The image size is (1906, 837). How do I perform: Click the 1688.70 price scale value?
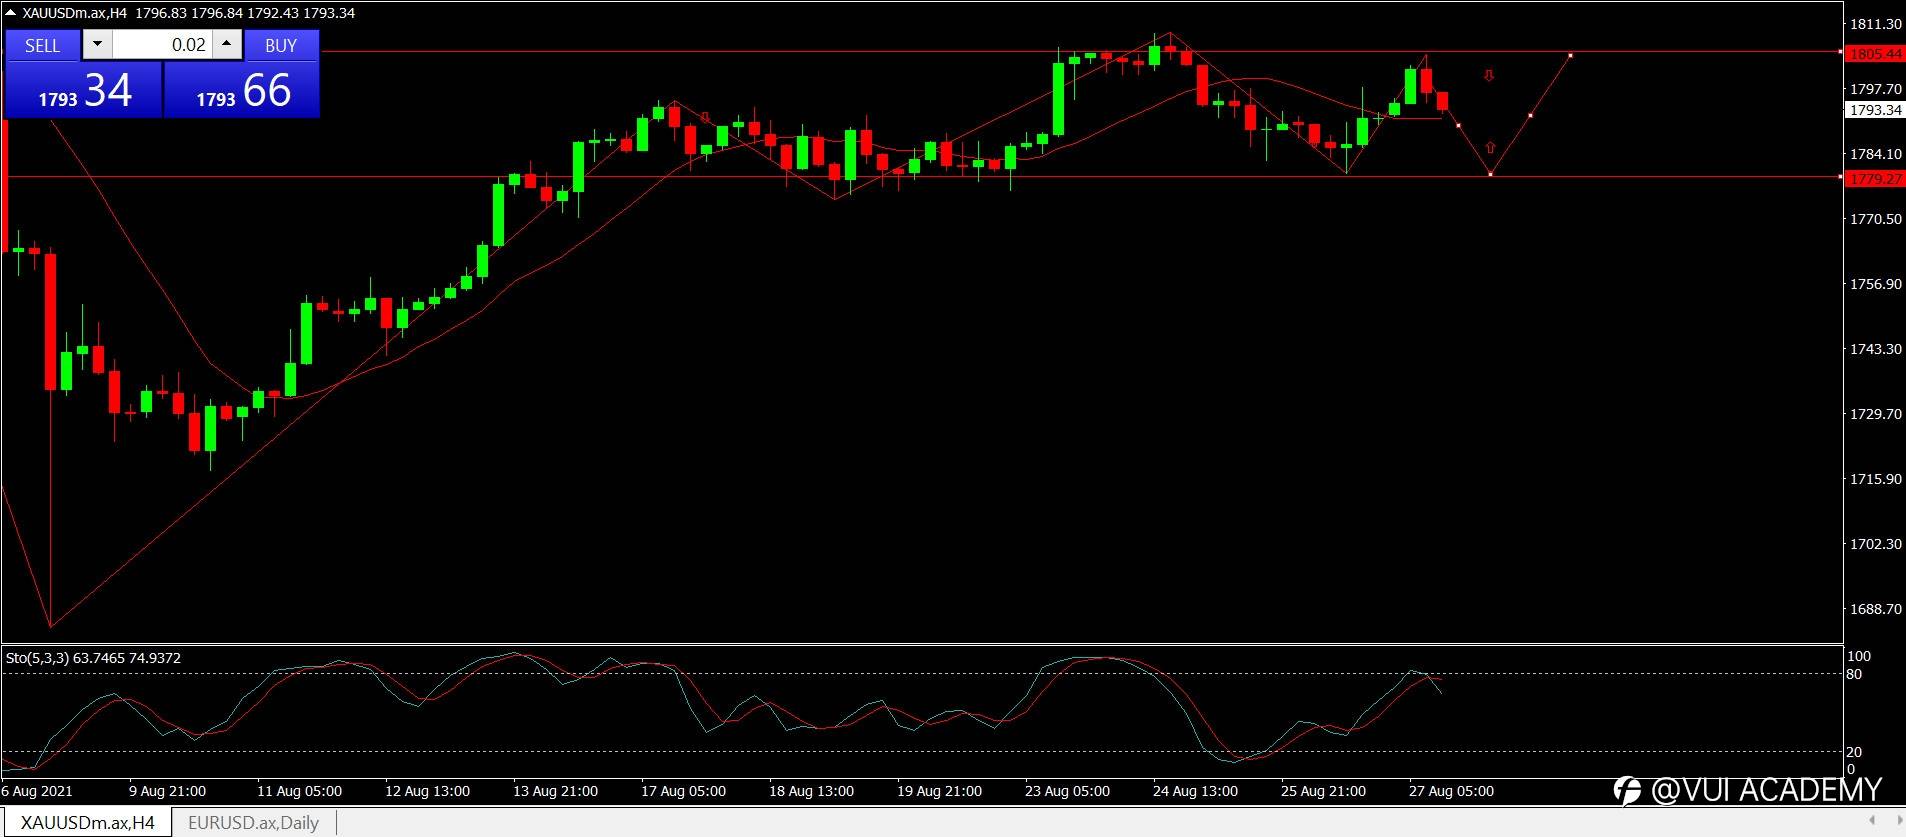pyautogui.click(x=1875, y=609)
